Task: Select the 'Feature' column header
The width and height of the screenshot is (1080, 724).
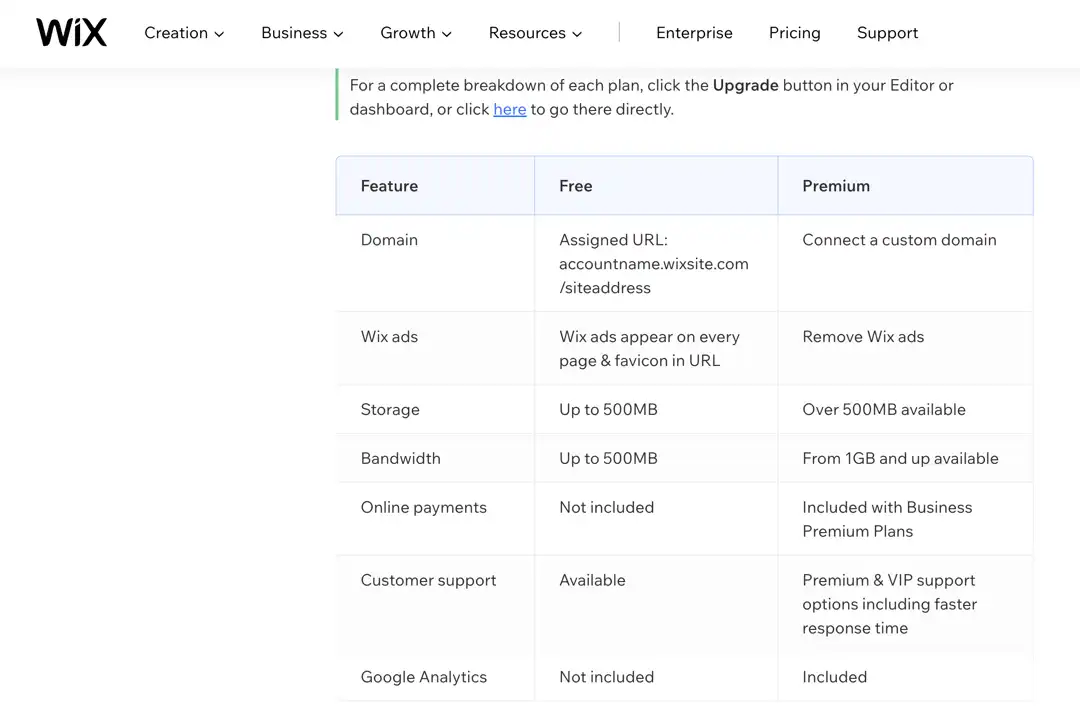Action: (x=435, y=186)
